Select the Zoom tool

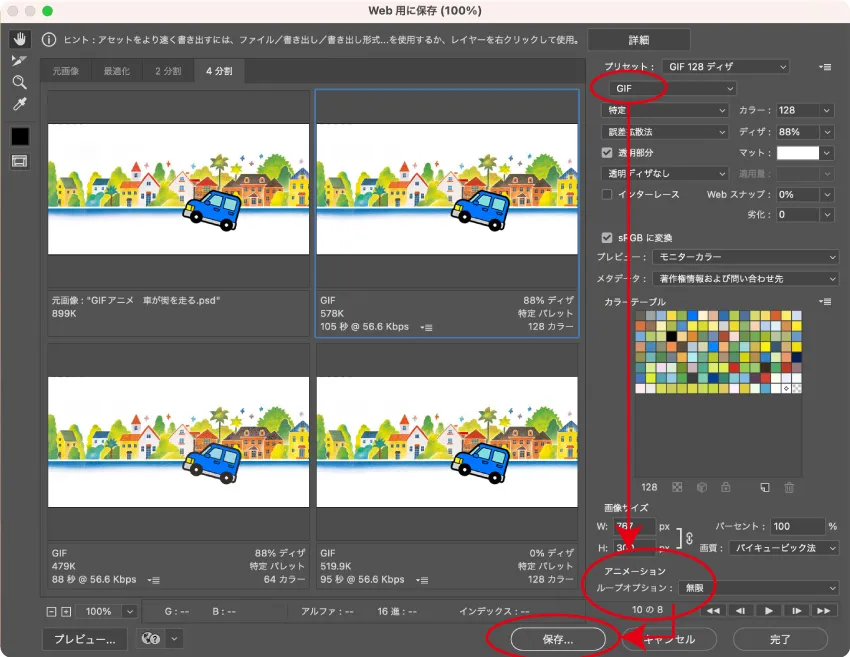[19, 82]
